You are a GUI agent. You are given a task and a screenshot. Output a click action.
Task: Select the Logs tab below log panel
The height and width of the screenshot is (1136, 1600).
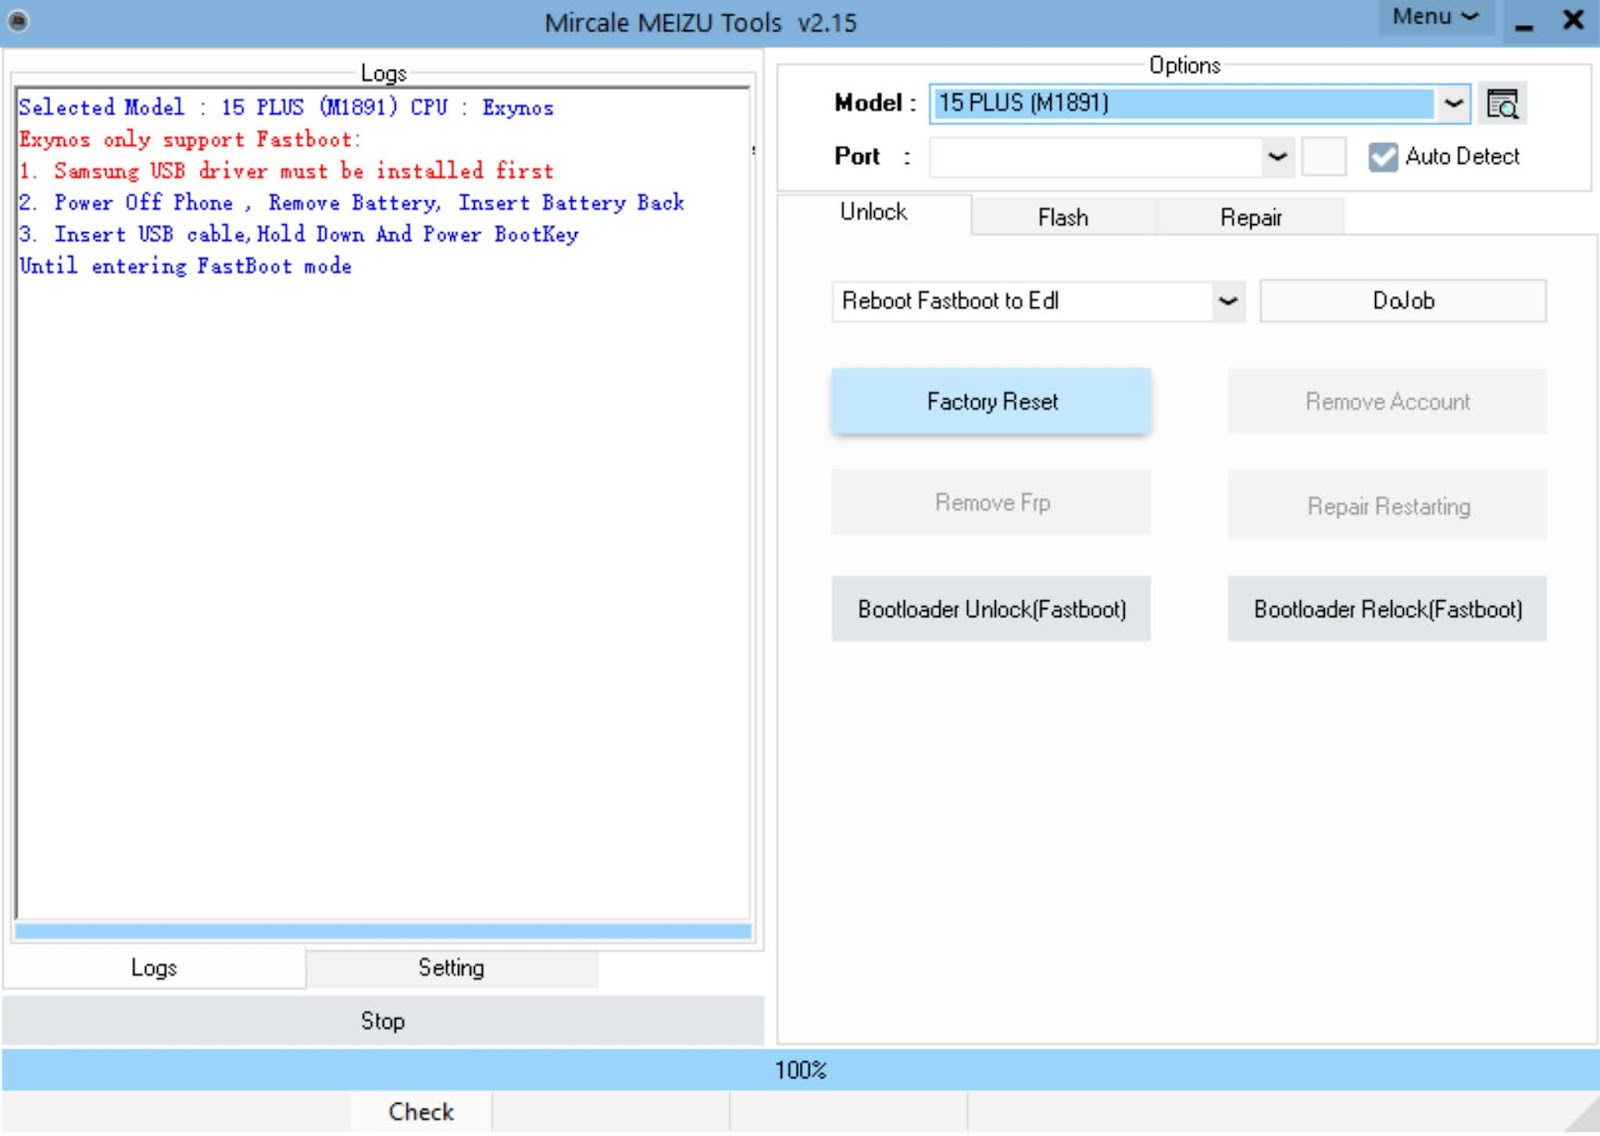pos(154,968)
